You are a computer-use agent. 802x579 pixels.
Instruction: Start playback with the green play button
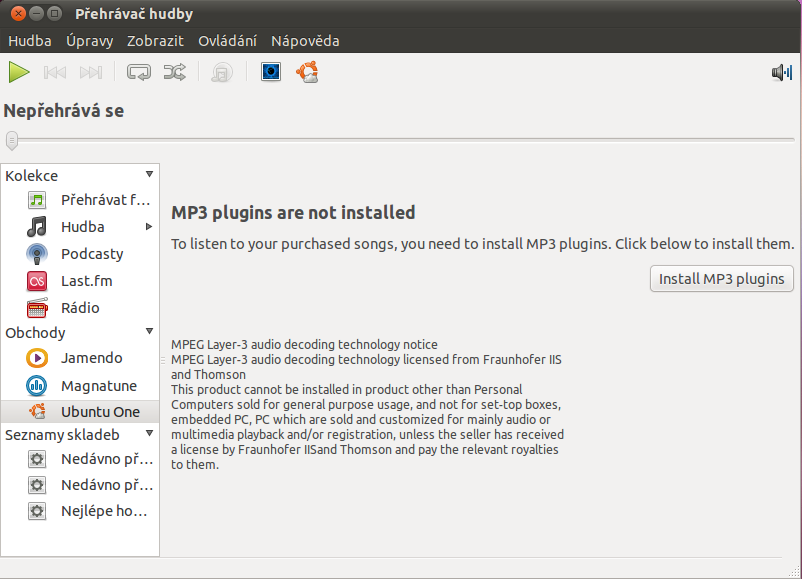(x=19, y=72)
